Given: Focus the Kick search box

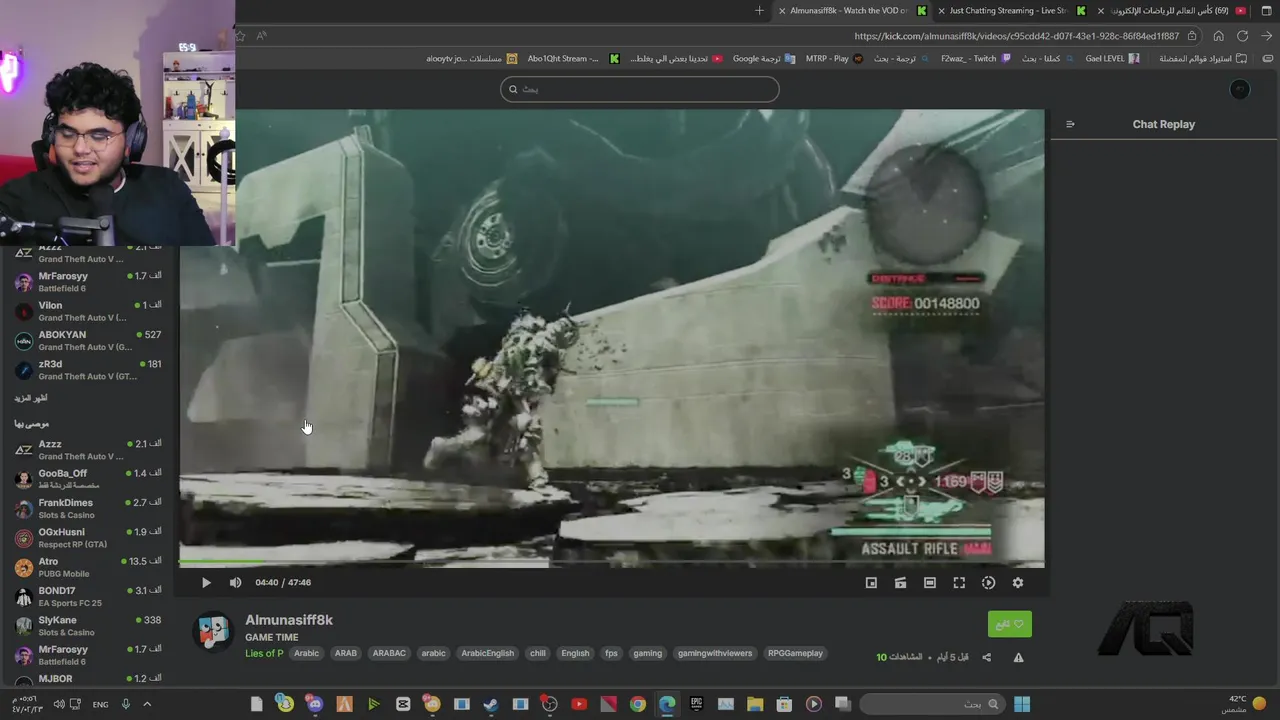Looking at the screenshot, I should tap(640, 89).
